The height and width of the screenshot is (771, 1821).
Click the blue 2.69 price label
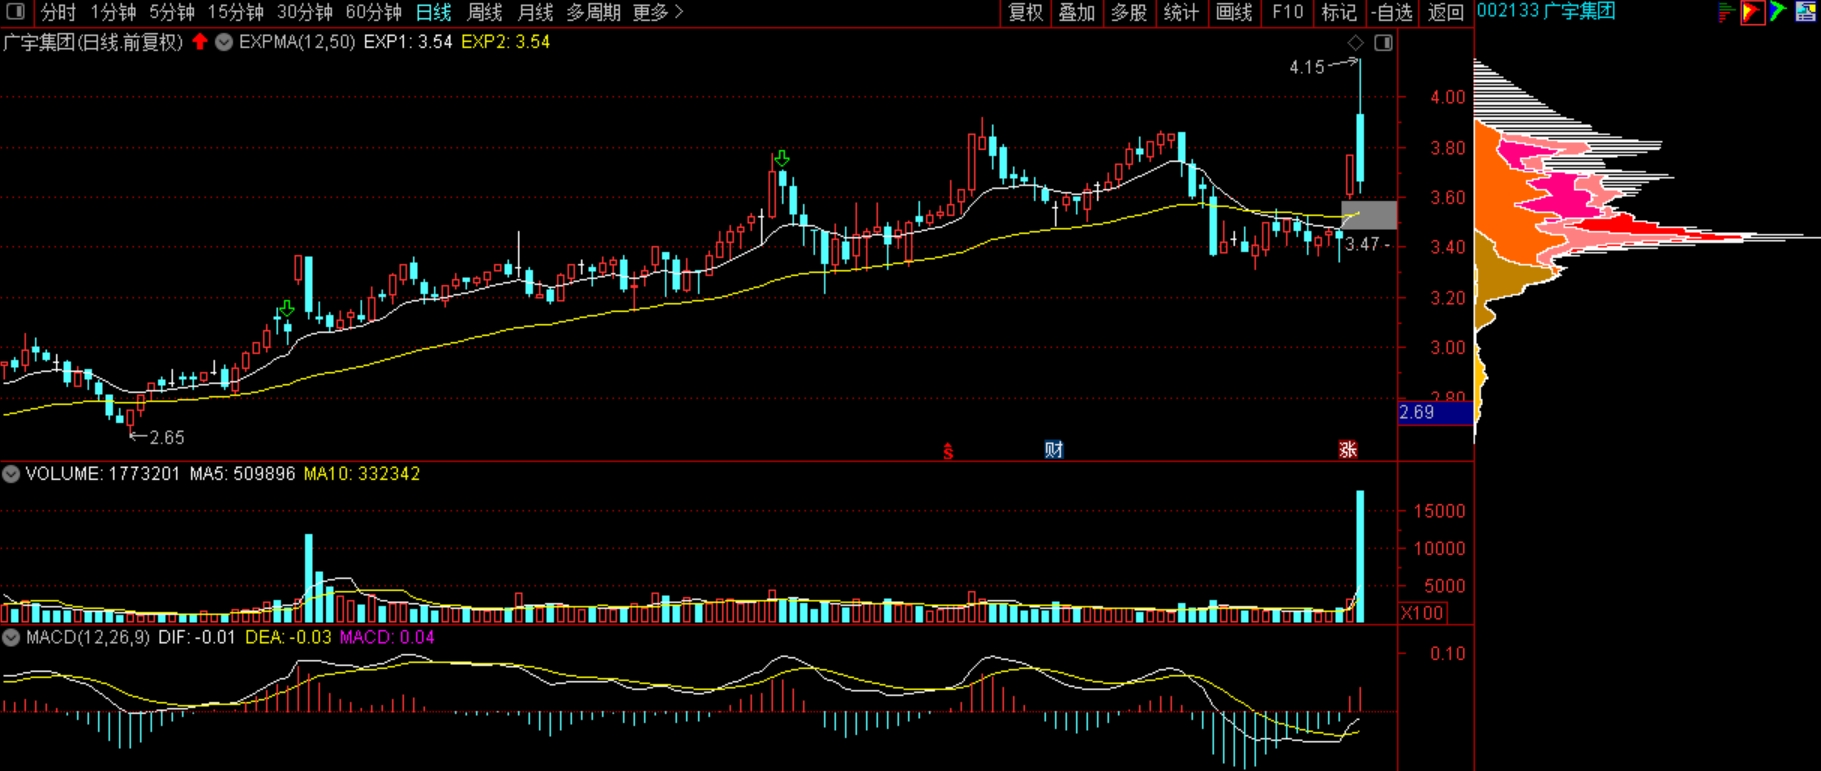(1435, 412)
